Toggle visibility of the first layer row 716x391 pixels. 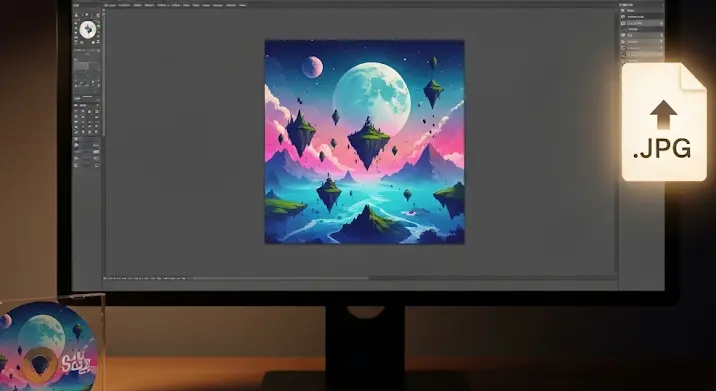(623, 11)
